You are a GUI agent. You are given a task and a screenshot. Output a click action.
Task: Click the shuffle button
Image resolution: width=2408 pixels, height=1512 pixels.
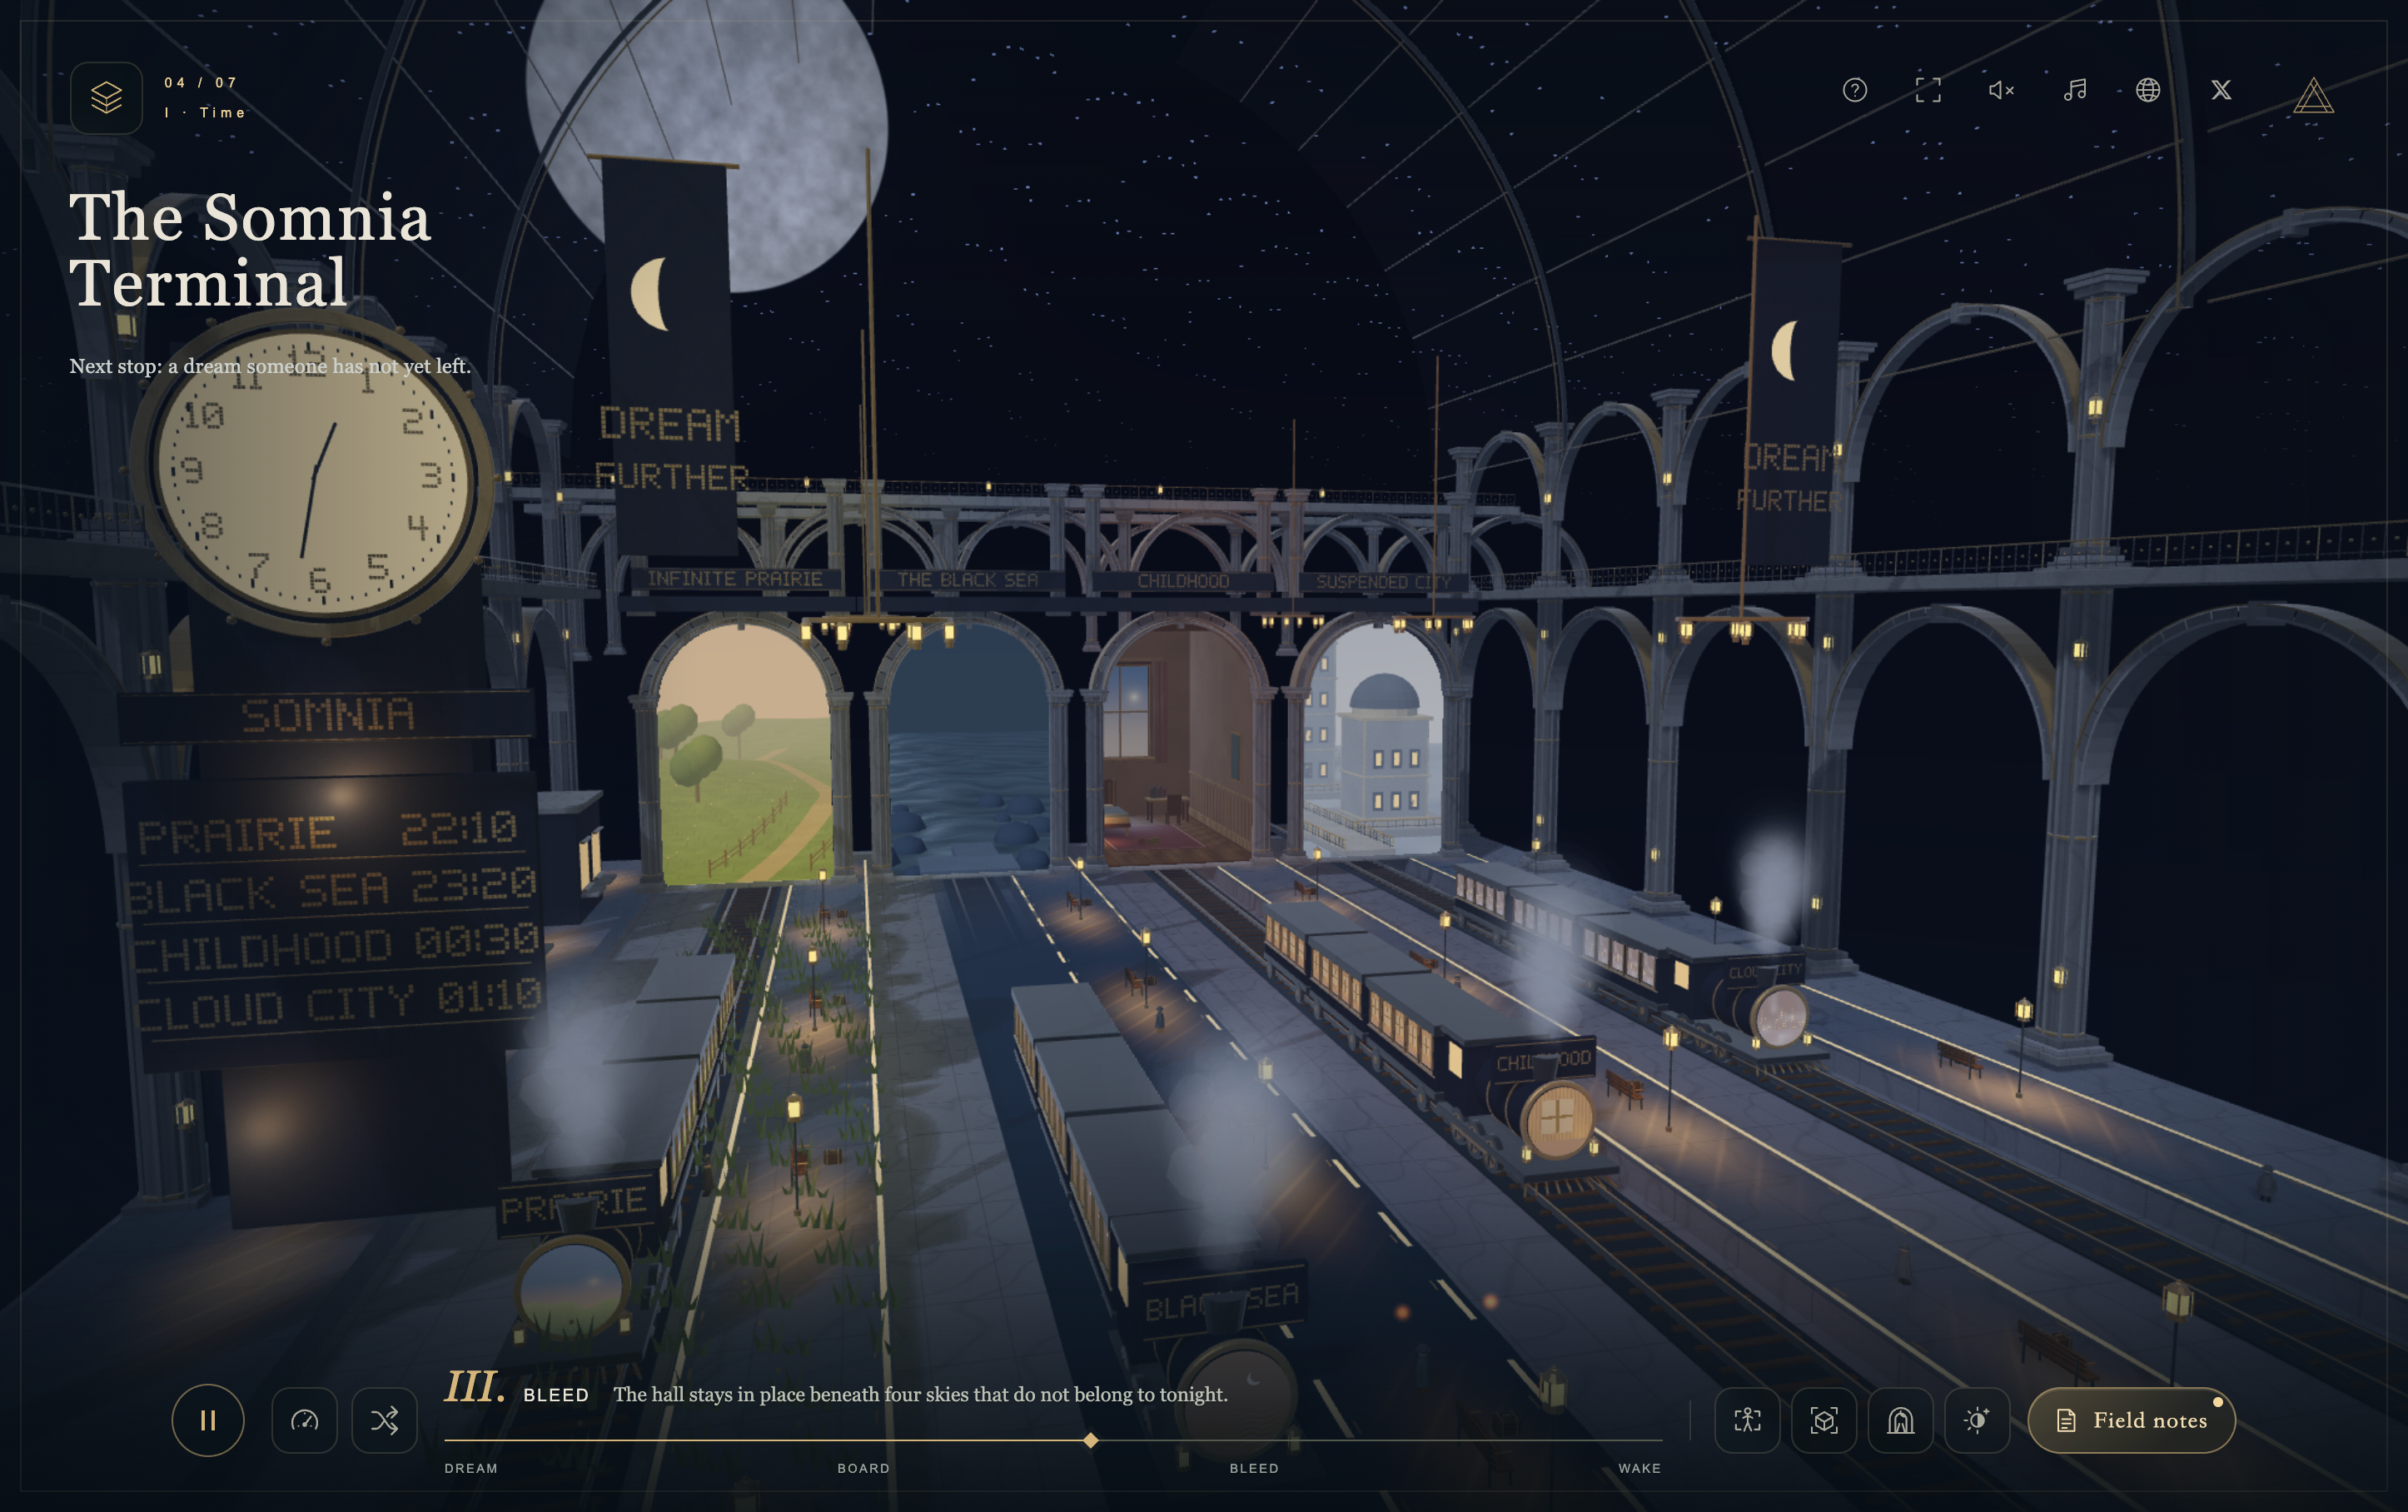(384, 1420)
